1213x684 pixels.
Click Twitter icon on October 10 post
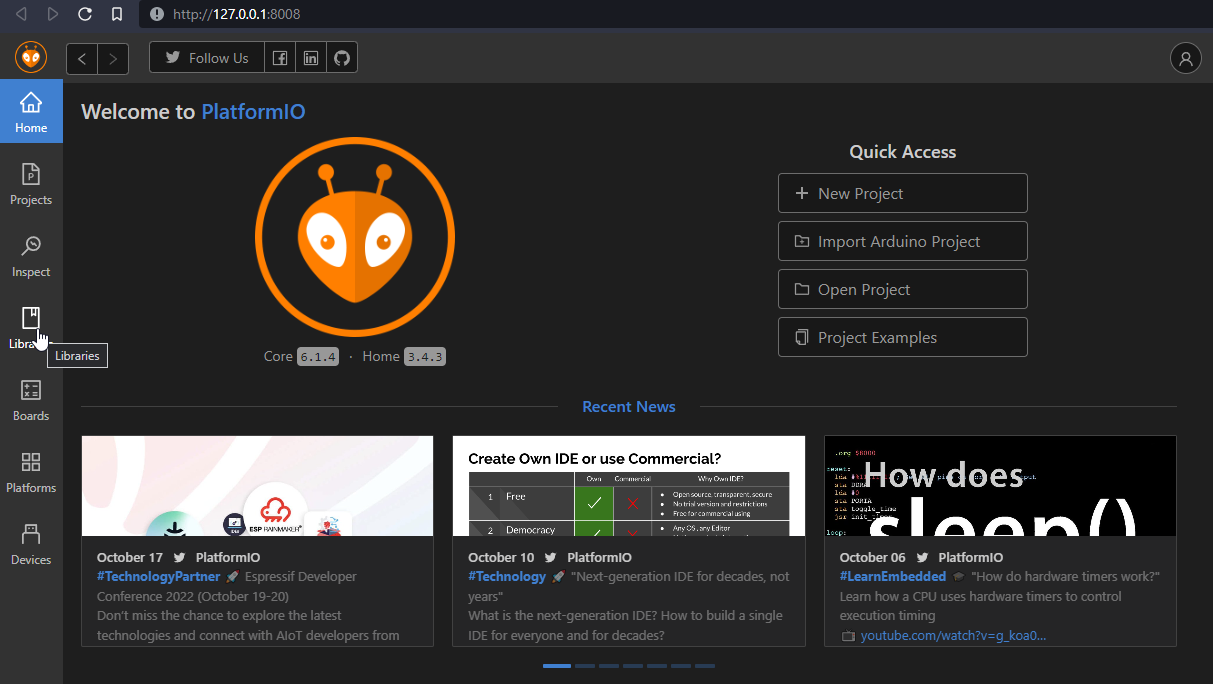tap(551, 557)
